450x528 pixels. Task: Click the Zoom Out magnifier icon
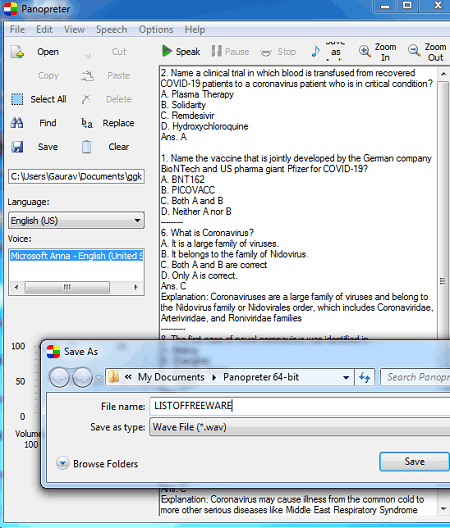(x=414, y=51)
